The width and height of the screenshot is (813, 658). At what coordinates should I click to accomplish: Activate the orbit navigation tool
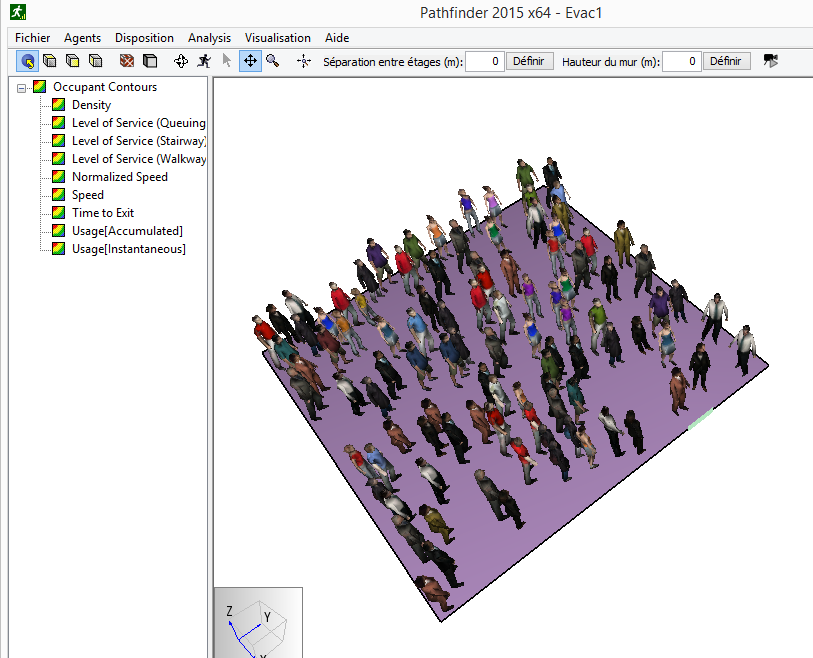tap(181, 61)
